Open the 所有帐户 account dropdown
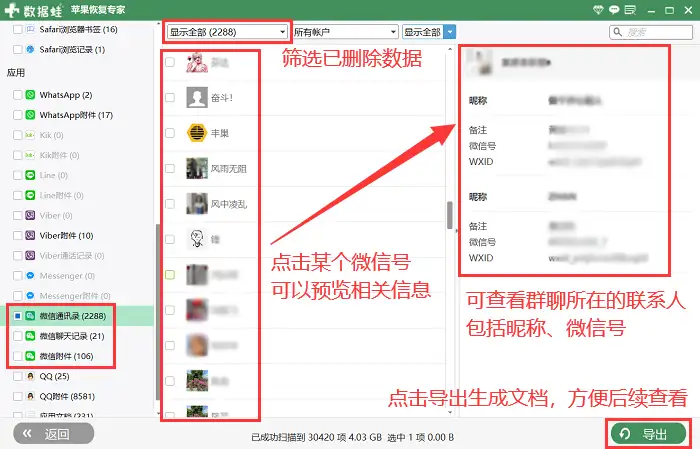This screenshot has height=449, width=700. (345, 32)
